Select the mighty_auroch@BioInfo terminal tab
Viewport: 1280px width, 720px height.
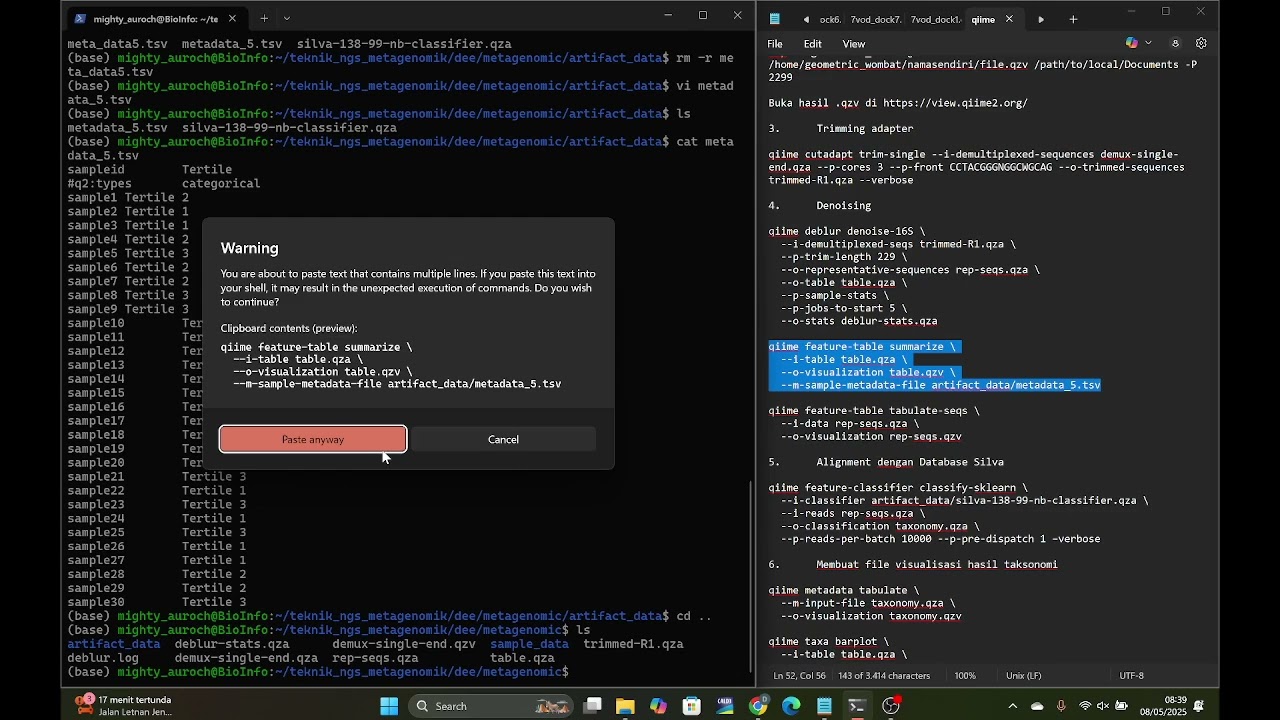pyautogui.click(x=156, y=18)
